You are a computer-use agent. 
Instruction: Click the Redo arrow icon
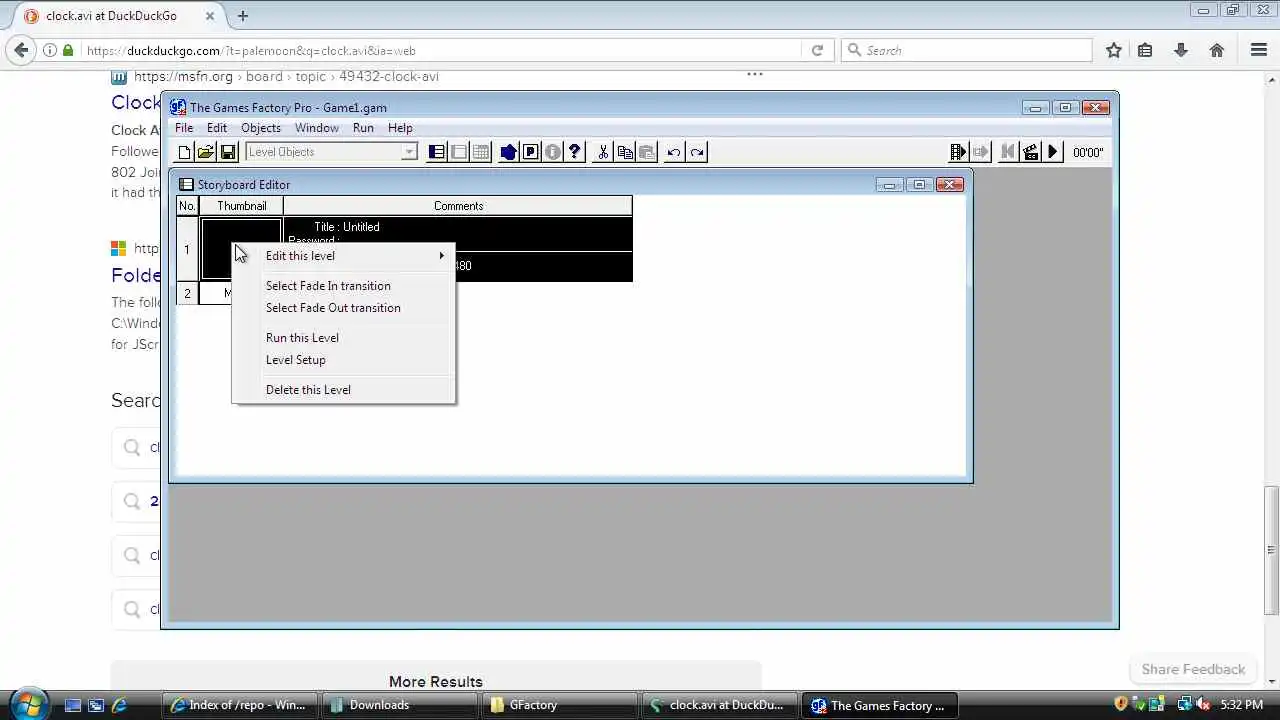click(697, 152)
